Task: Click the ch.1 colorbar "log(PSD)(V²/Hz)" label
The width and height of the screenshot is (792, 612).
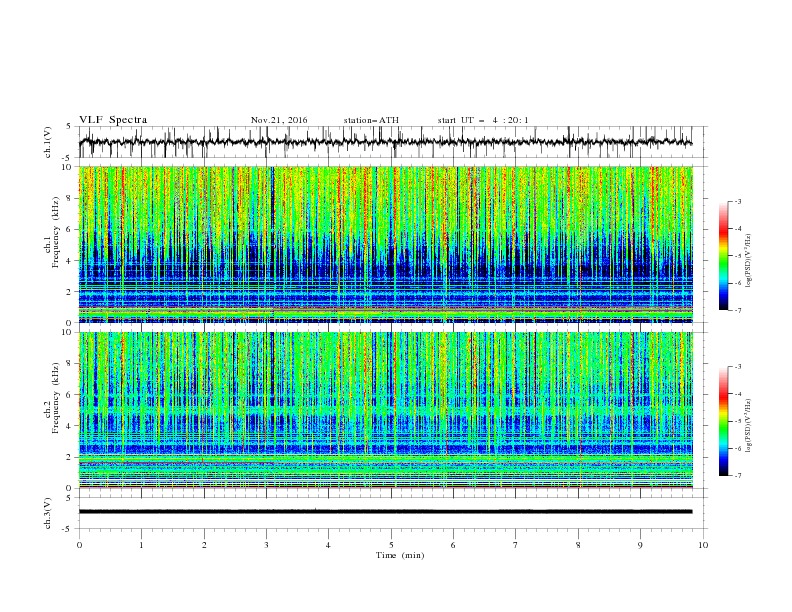Action: point(748,261)
